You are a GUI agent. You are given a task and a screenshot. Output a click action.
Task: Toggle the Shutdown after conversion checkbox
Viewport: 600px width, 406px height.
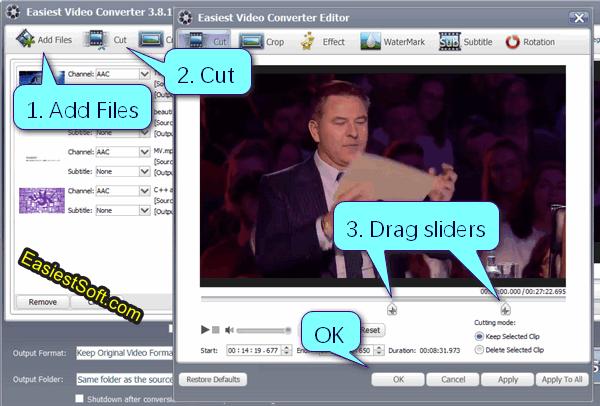tap(79, 399)
